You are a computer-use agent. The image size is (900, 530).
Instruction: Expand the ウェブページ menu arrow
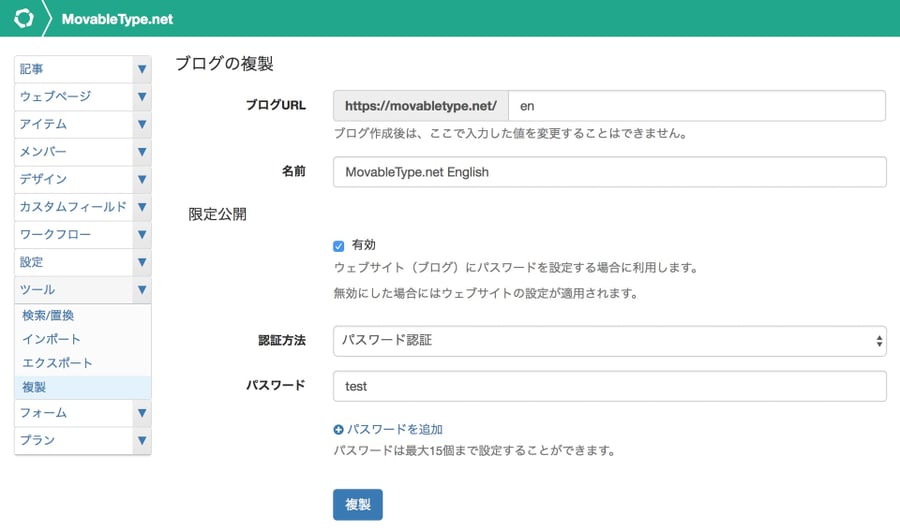[142, 97]
